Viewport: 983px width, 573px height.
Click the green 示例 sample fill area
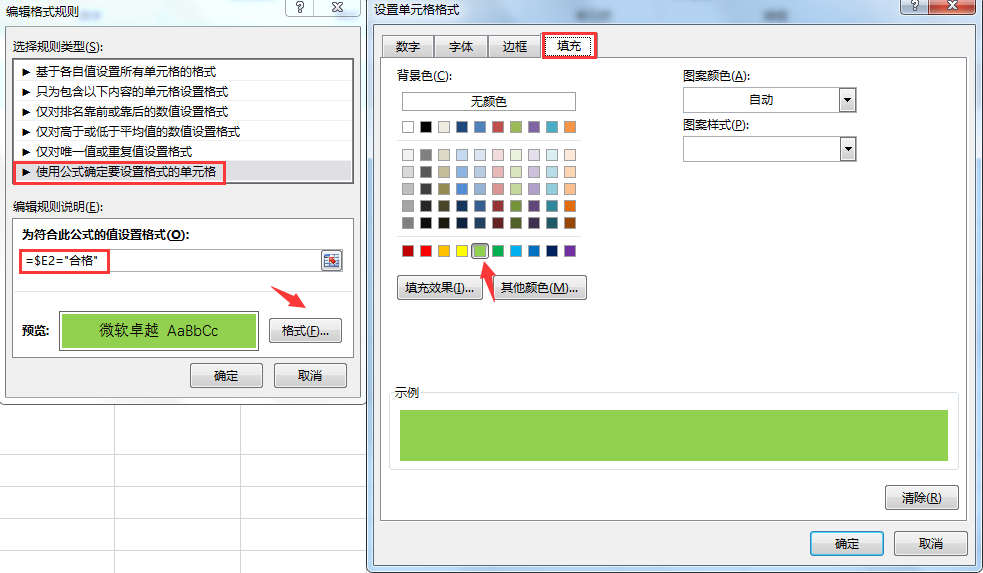tap(674, 436)
